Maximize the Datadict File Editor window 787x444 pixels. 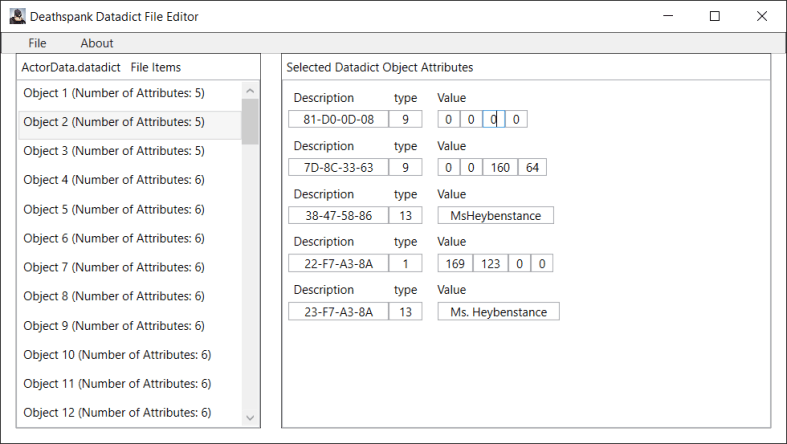coord(715,16)
